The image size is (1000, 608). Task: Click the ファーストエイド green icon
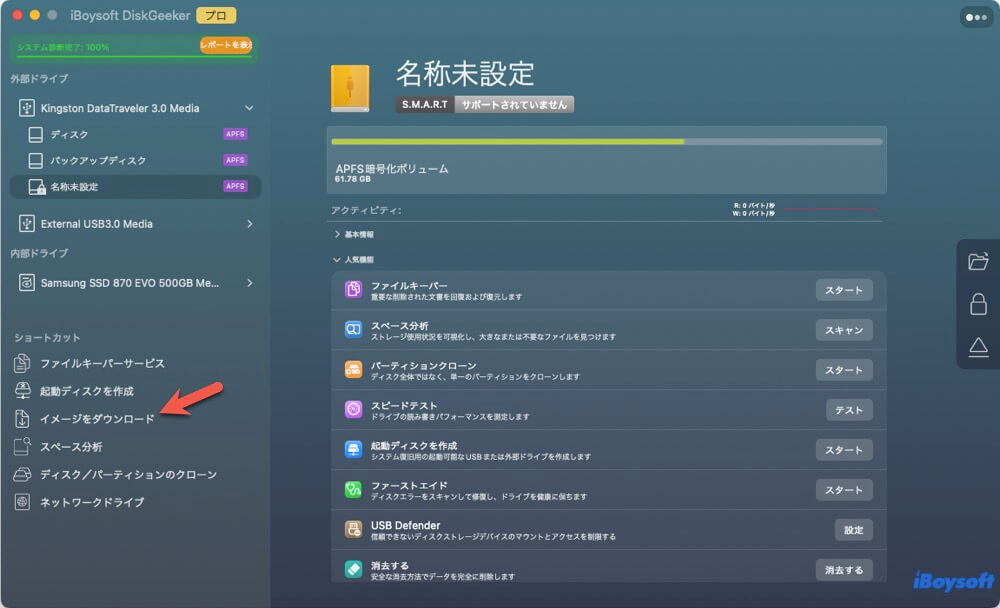pos(353,490)
